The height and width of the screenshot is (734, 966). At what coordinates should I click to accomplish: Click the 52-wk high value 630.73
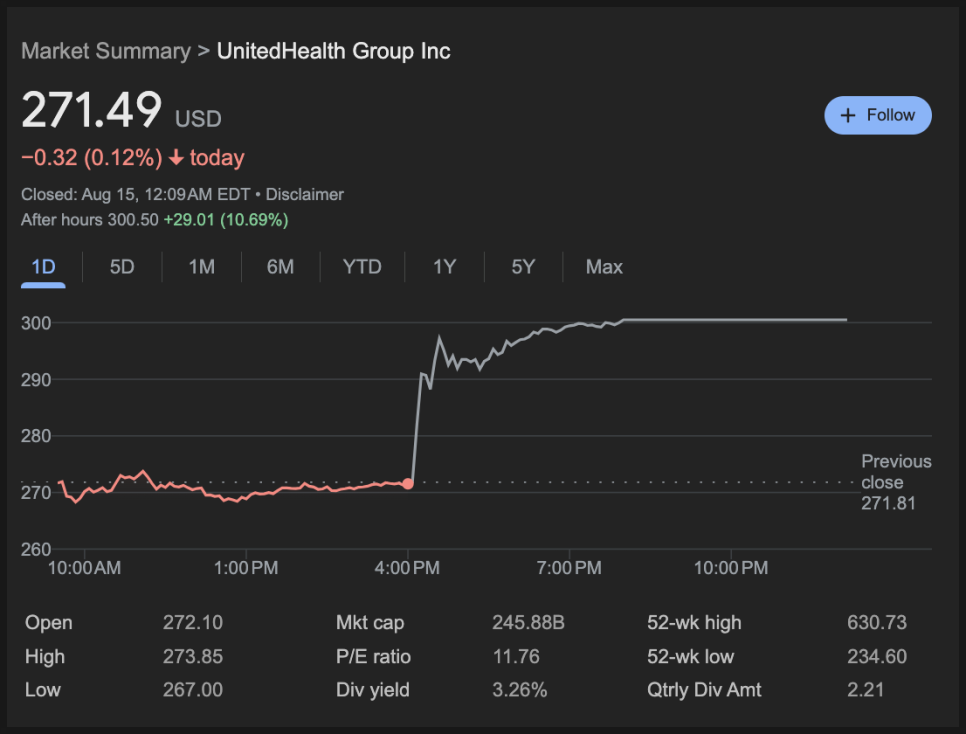[x=877, y=622]
